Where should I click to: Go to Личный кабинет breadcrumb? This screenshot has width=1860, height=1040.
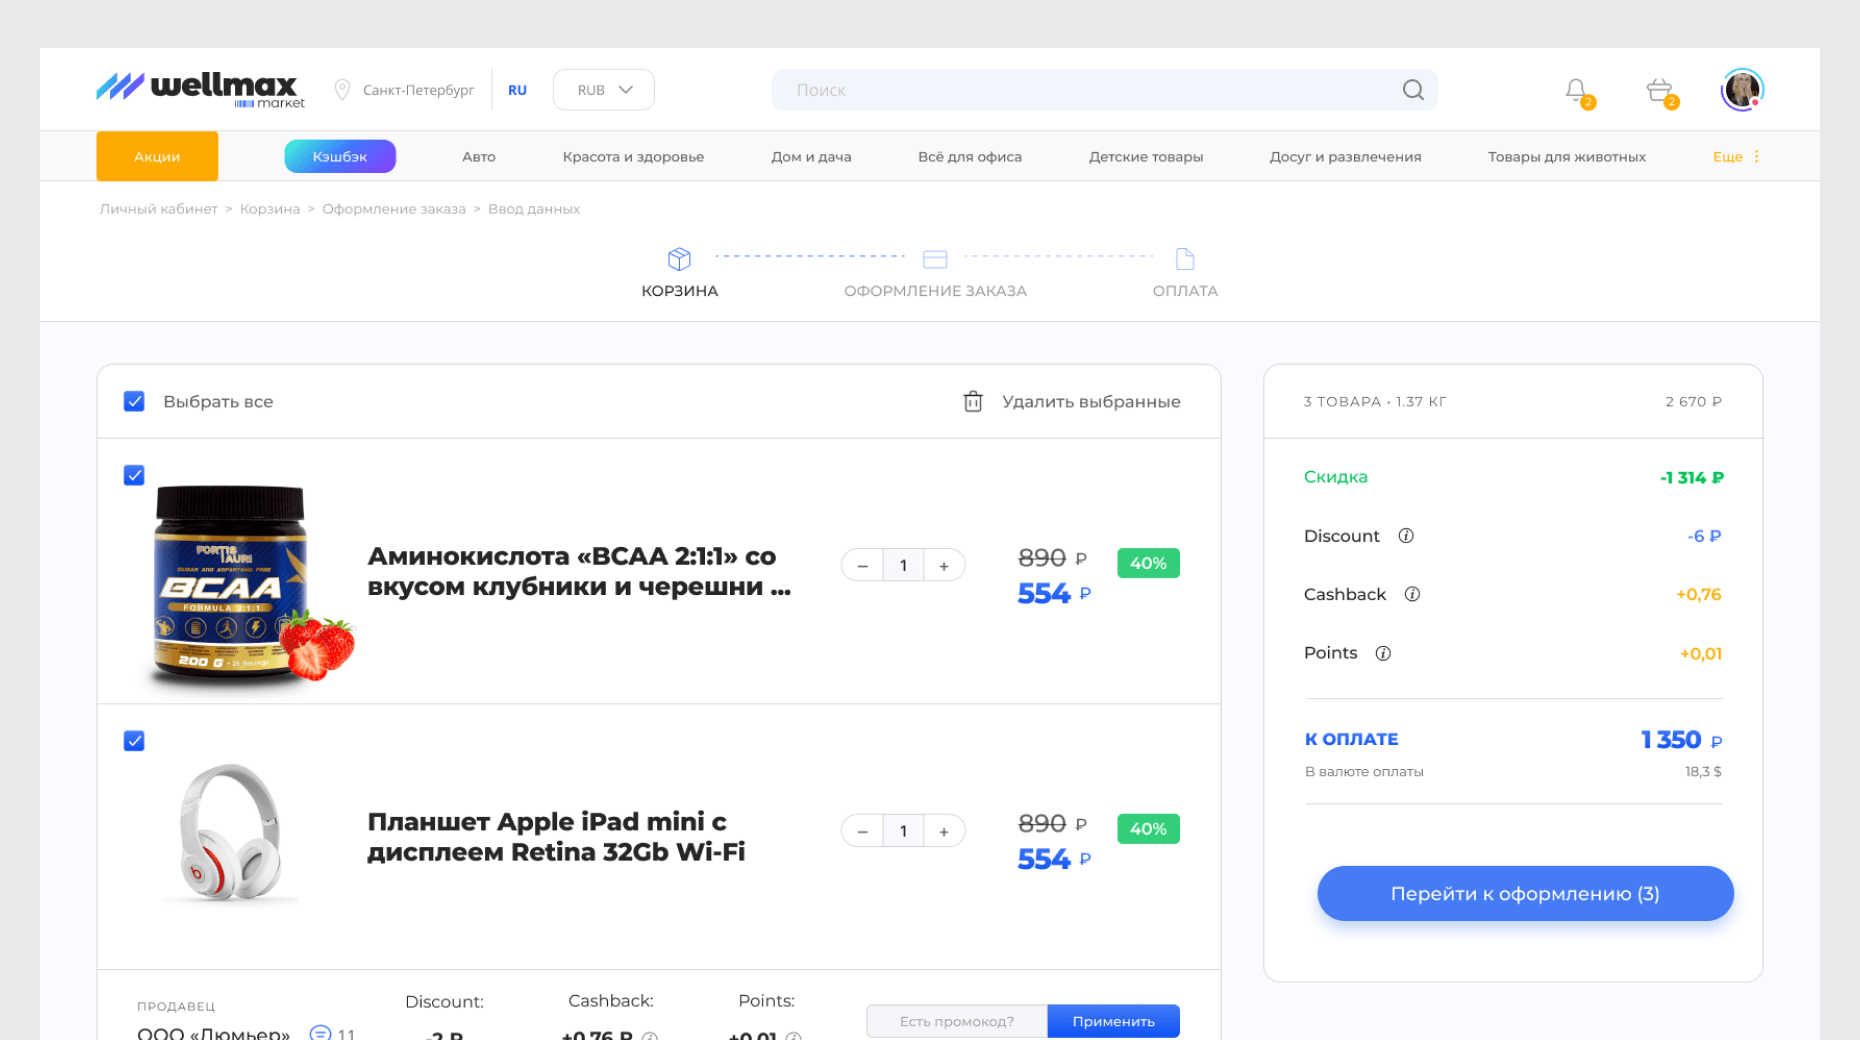pyautogui.click(x=158, y=209)
